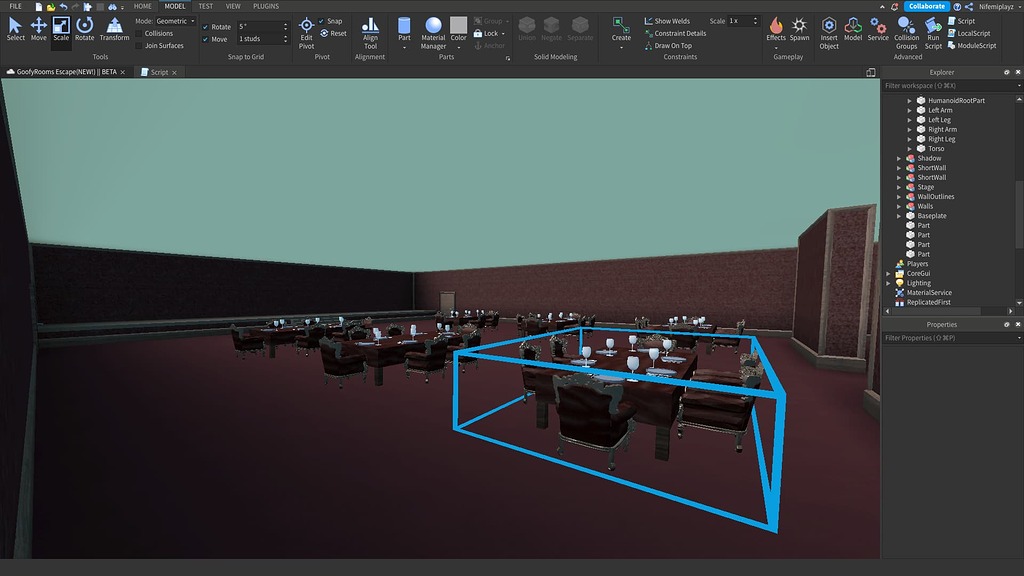The height and width of the screenshot is (576, 1024).
Task: Open the Script editor tab
Action: click(160, 71)
